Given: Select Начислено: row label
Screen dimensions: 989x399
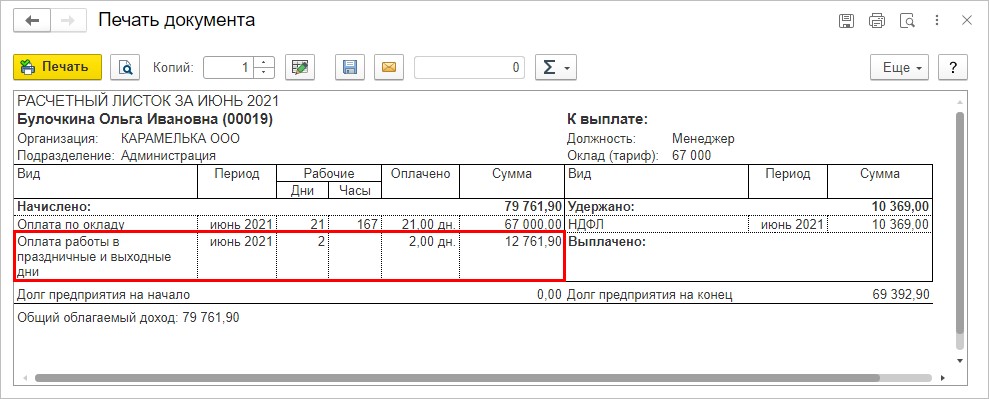Looking at the screenshot, I should click(54, 207).
